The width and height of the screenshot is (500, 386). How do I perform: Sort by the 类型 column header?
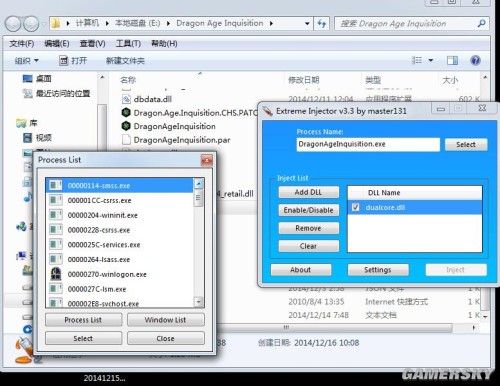pos(373,80)
